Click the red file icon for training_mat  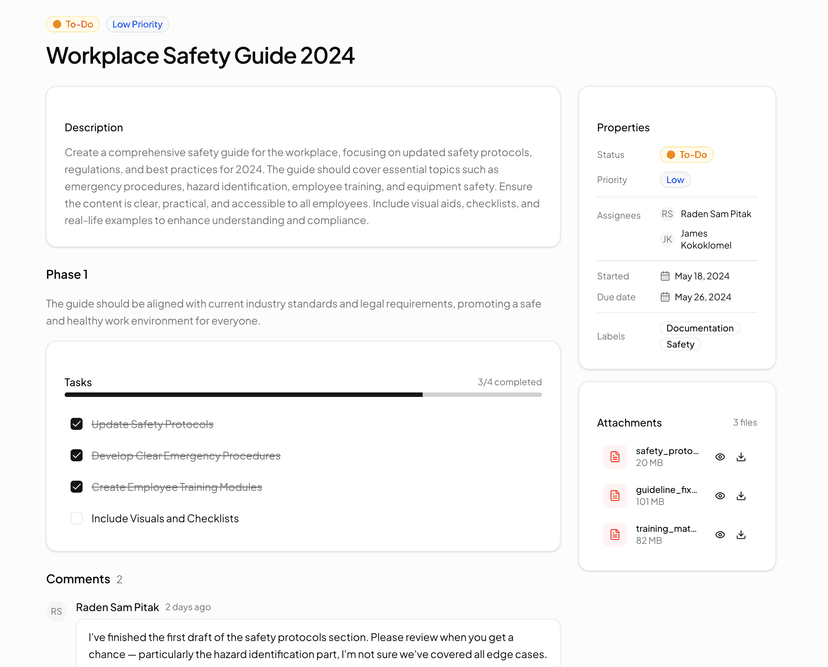(614, 534)
